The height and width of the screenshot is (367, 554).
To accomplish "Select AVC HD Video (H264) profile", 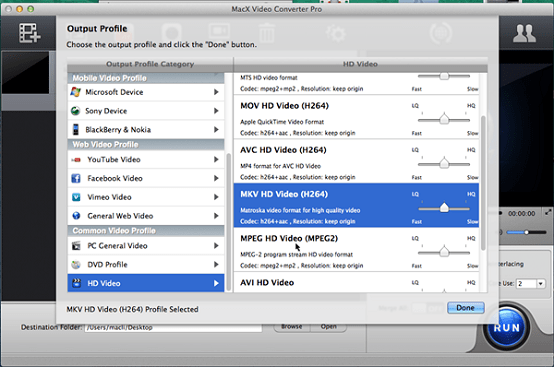I will click(356, 161).
